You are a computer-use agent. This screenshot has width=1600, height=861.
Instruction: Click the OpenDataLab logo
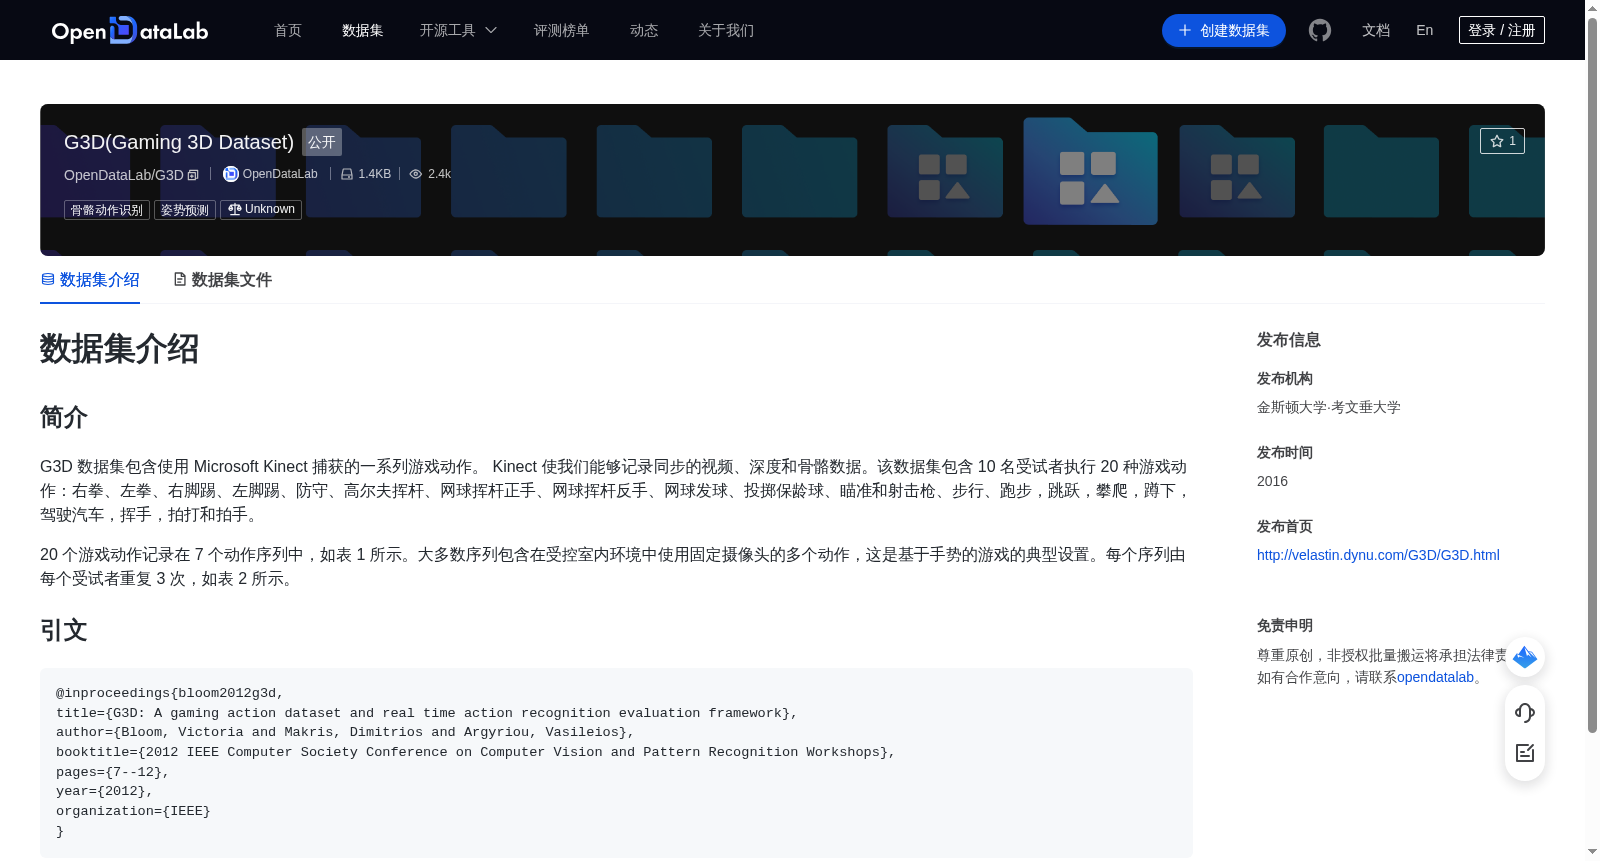[130, 30]
